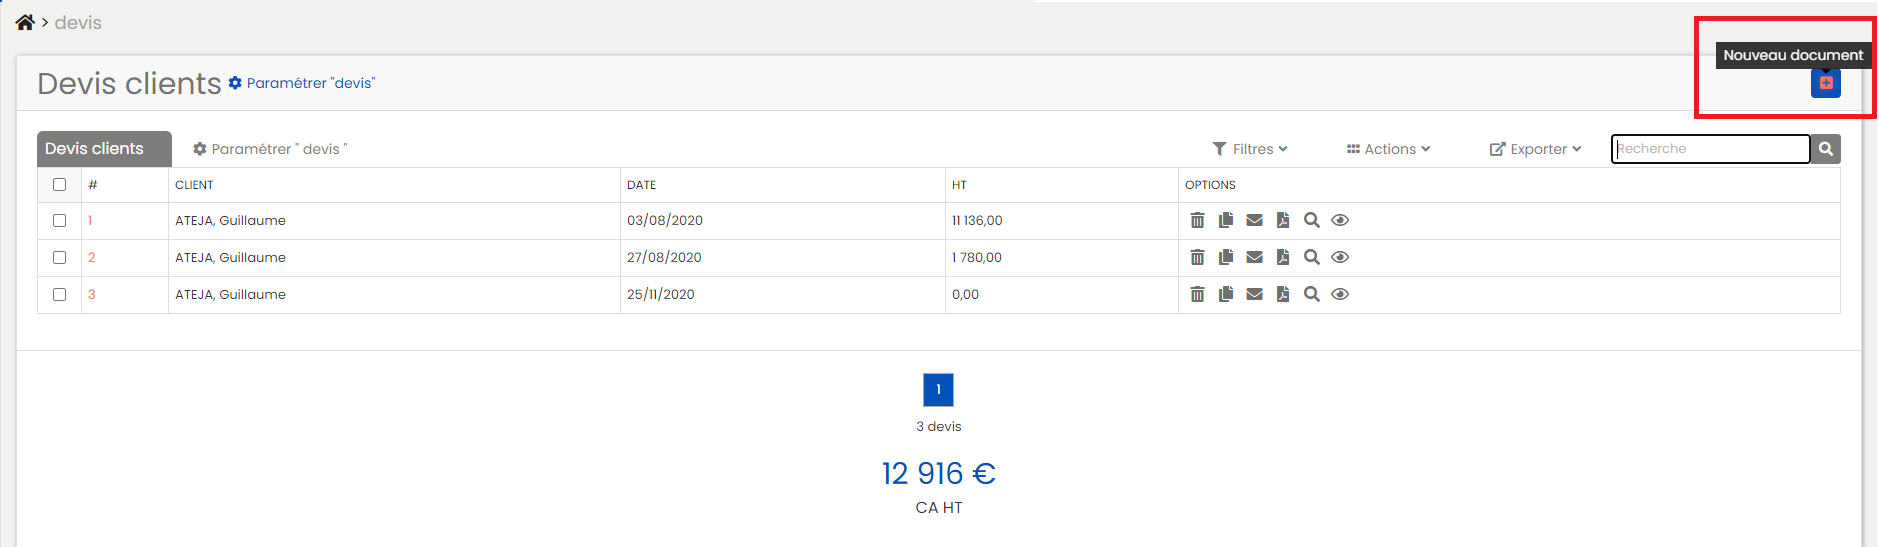Check the box for quote 1
1879x547 pixels.
(59, 220)
